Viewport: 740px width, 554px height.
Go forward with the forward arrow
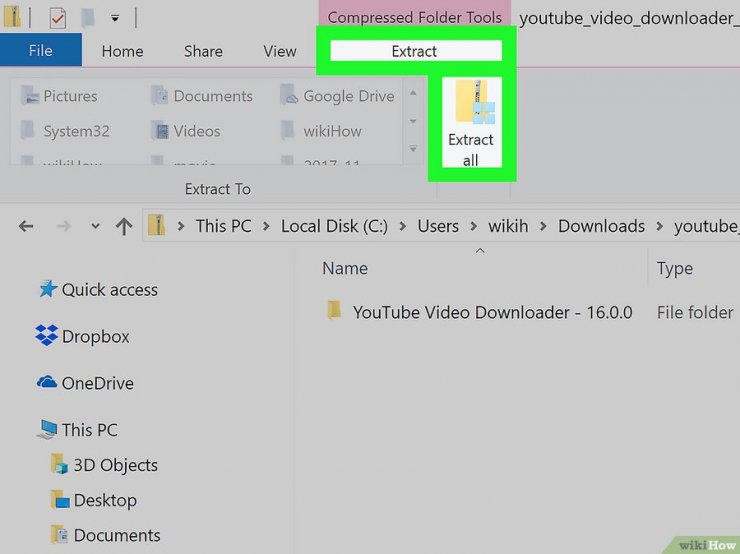(x=63, y=226)
